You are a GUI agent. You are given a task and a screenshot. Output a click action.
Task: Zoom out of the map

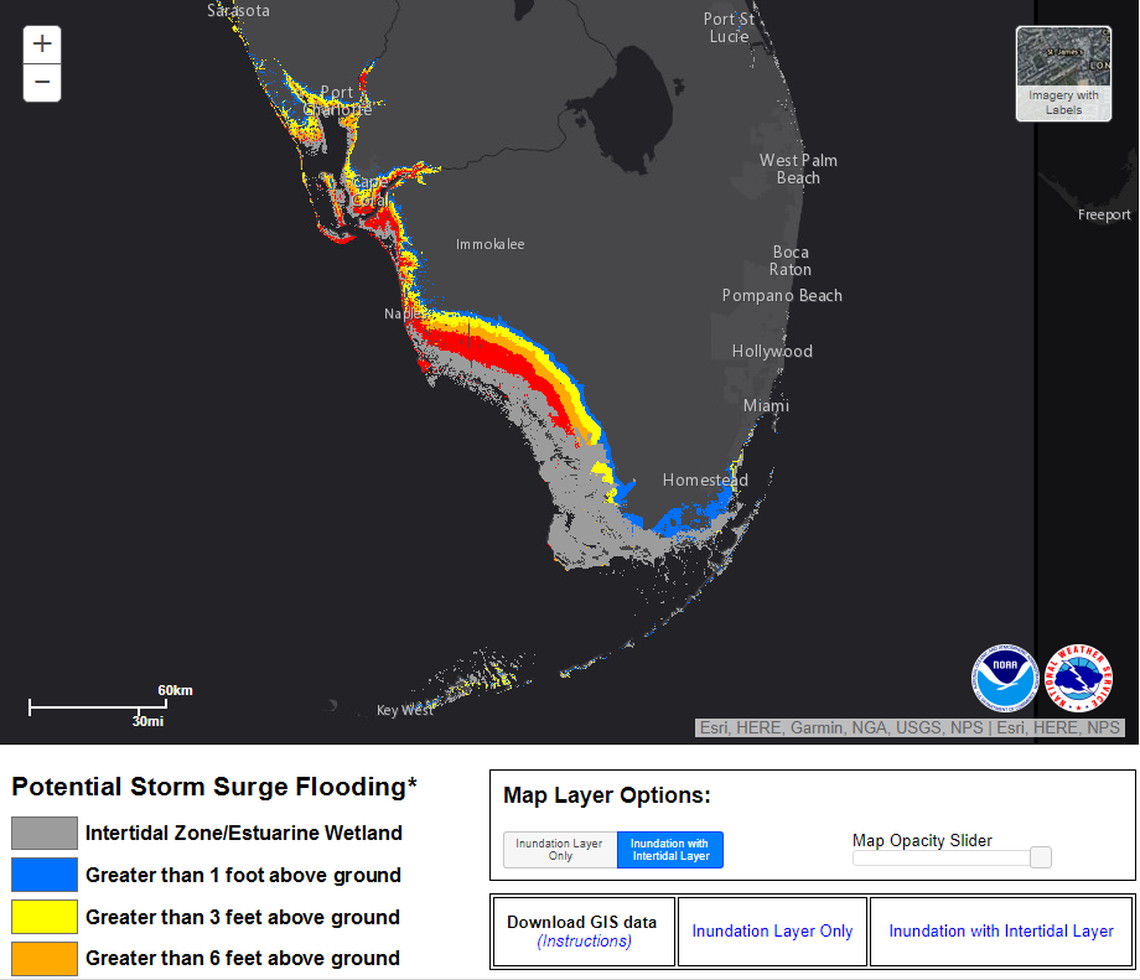pyautogui.click(x=42, y=82)
